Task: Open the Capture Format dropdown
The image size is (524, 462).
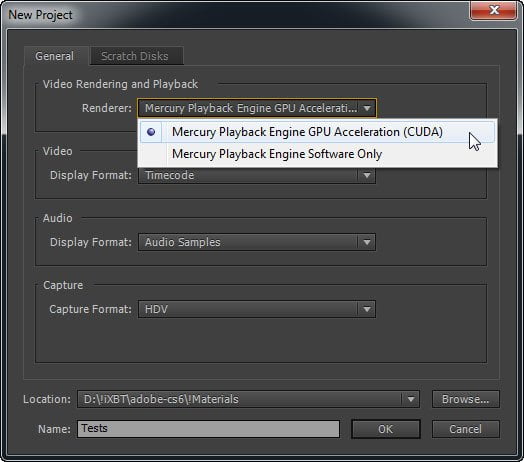Action: [257, 309]
